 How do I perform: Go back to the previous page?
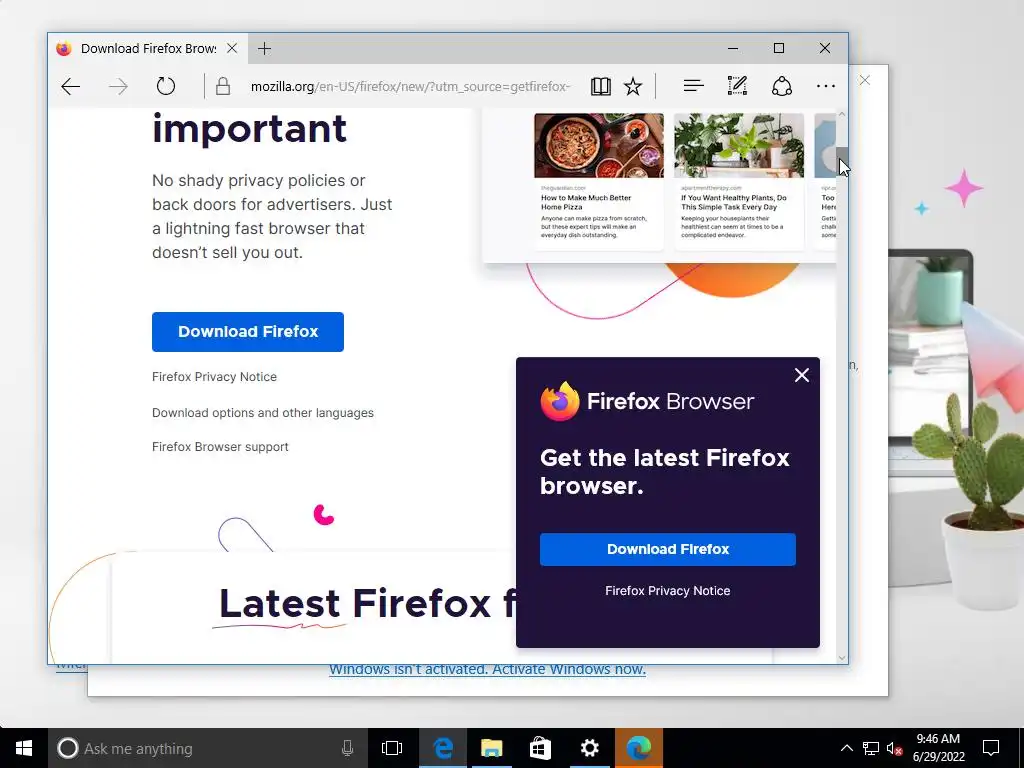click(71, 86)
